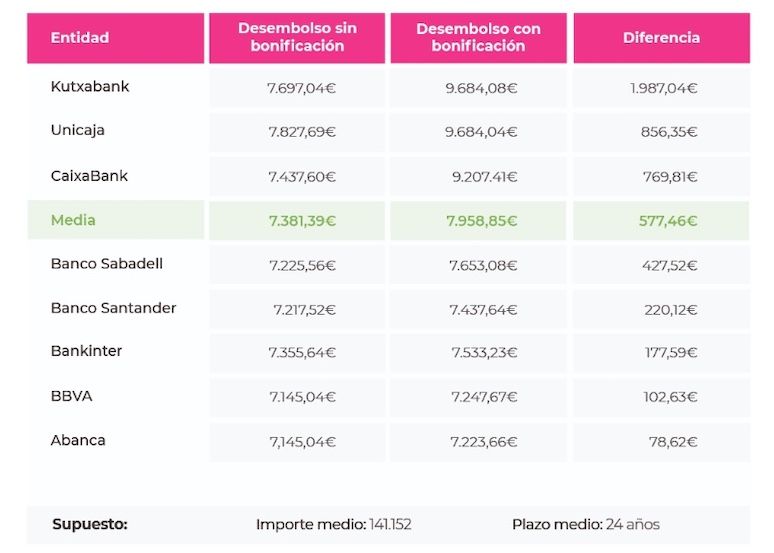
Task: Click the Importe medio 141.152 text
Action: [x=334, y=524]
